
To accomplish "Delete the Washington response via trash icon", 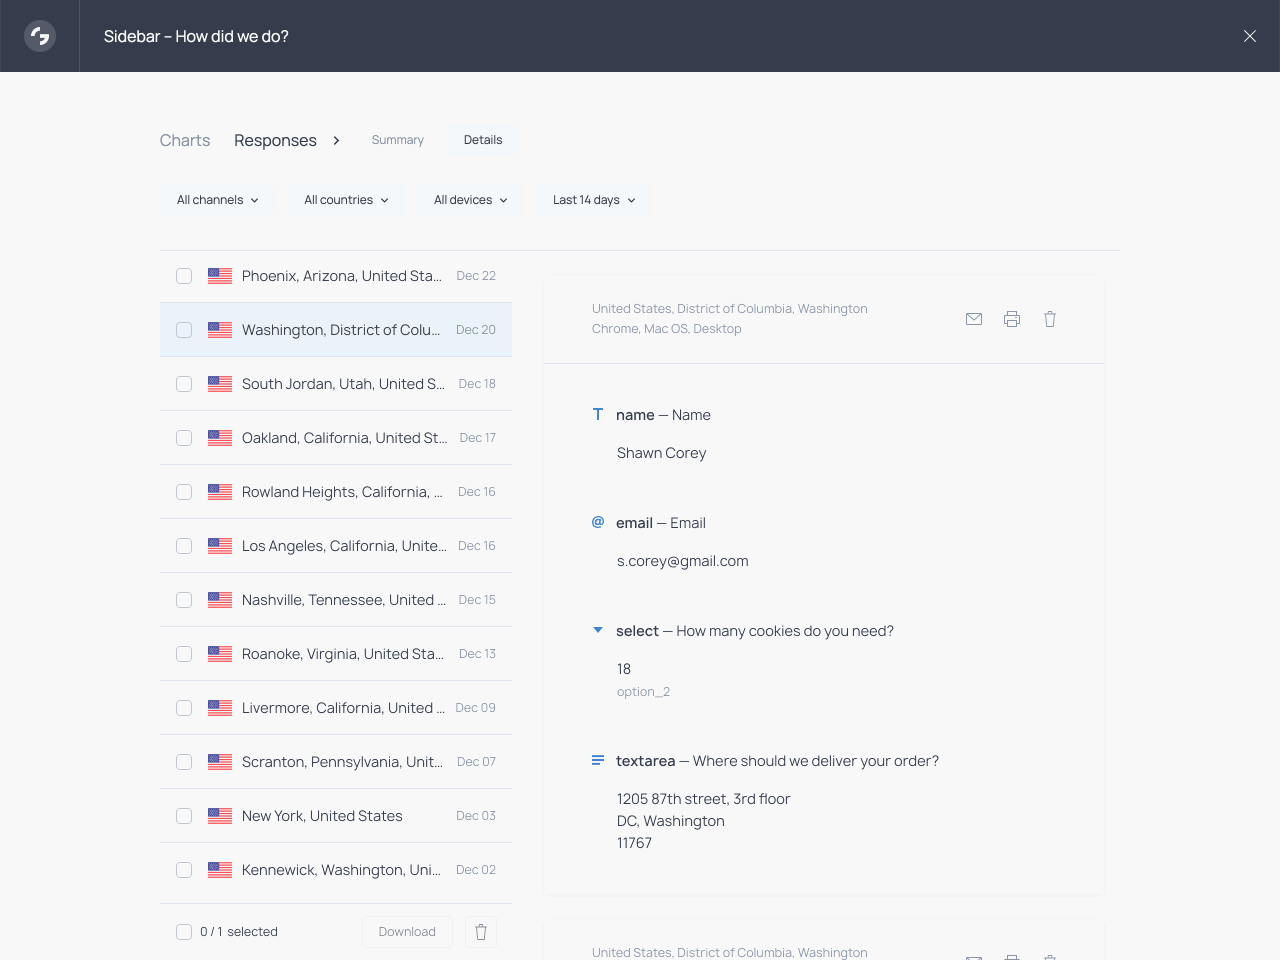I will [x=1050, y=319].
